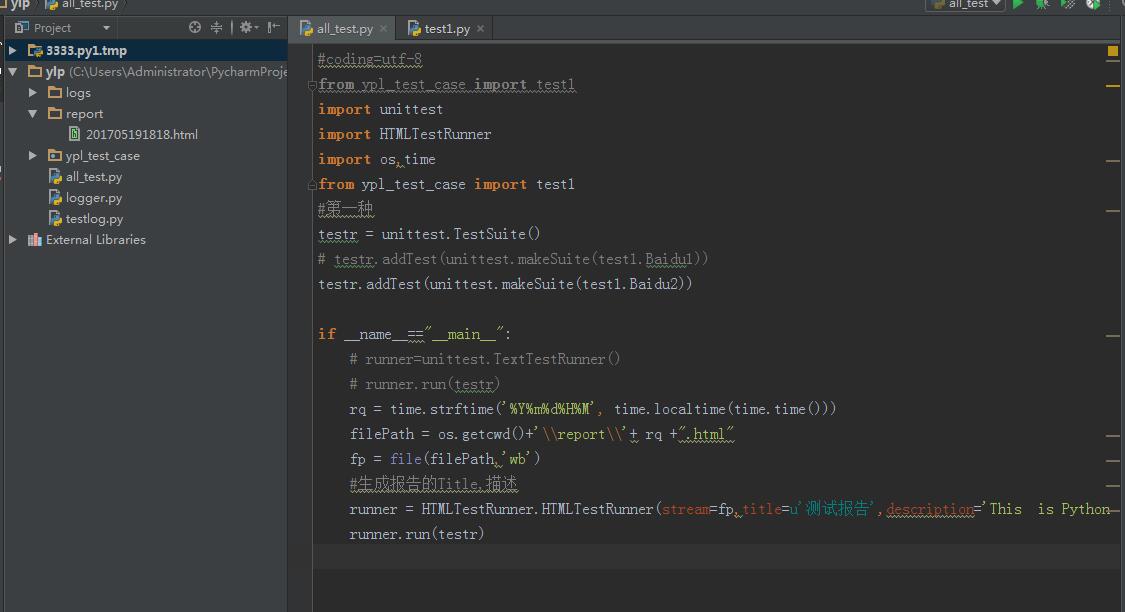Collapse the ylp project root

12,72
